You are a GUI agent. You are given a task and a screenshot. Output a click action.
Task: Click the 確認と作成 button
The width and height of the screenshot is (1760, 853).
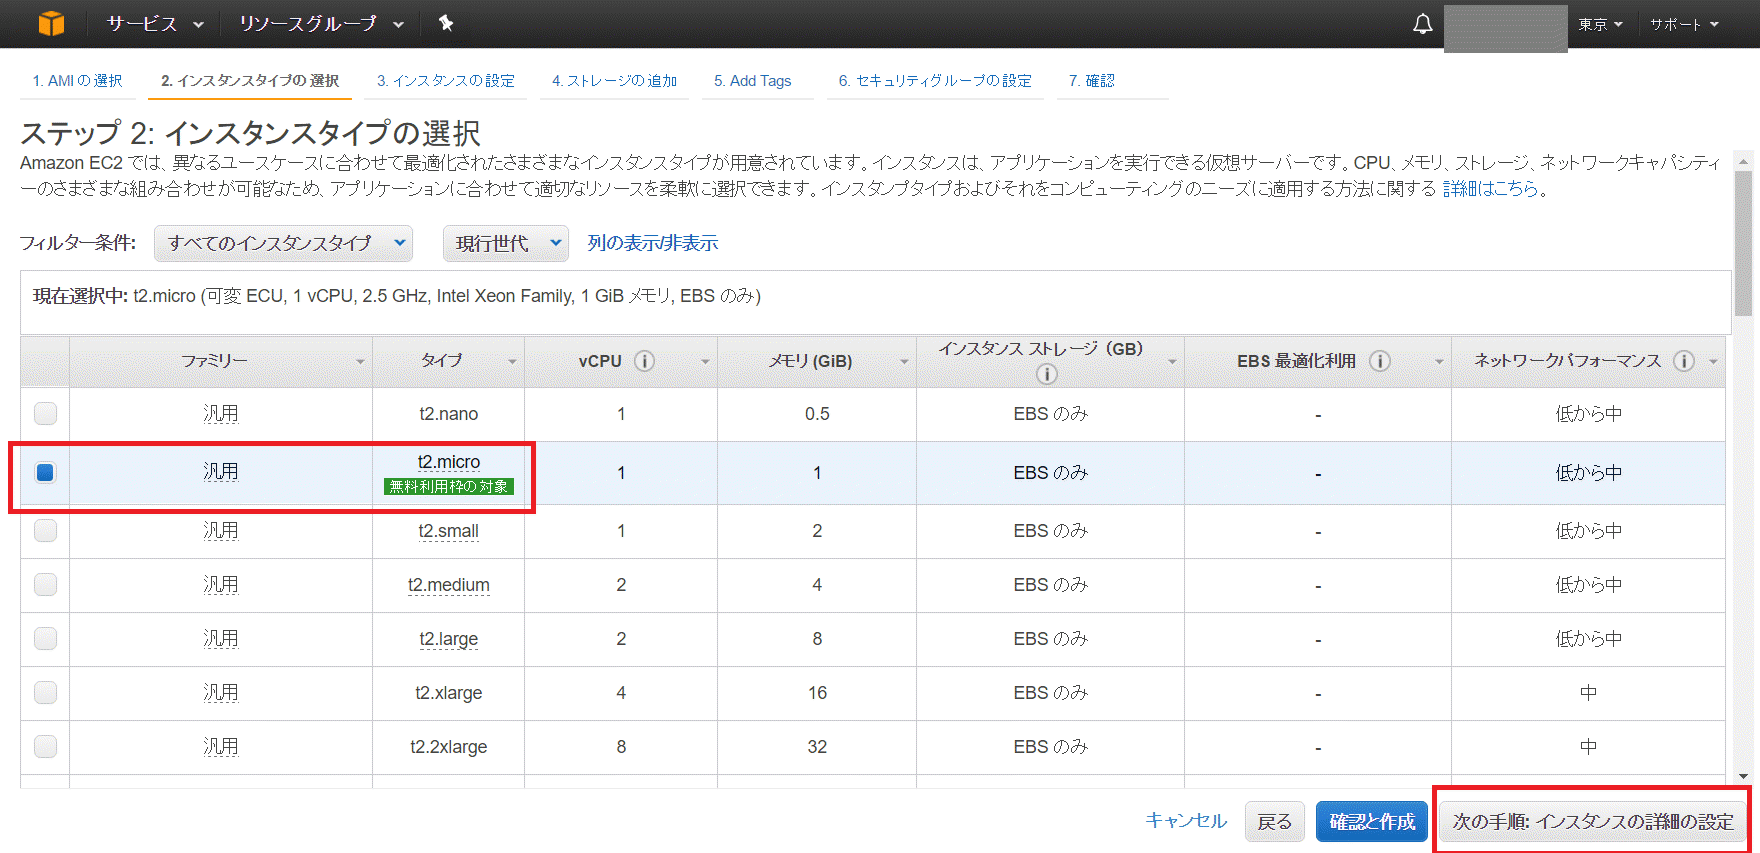pos(1372,821)
